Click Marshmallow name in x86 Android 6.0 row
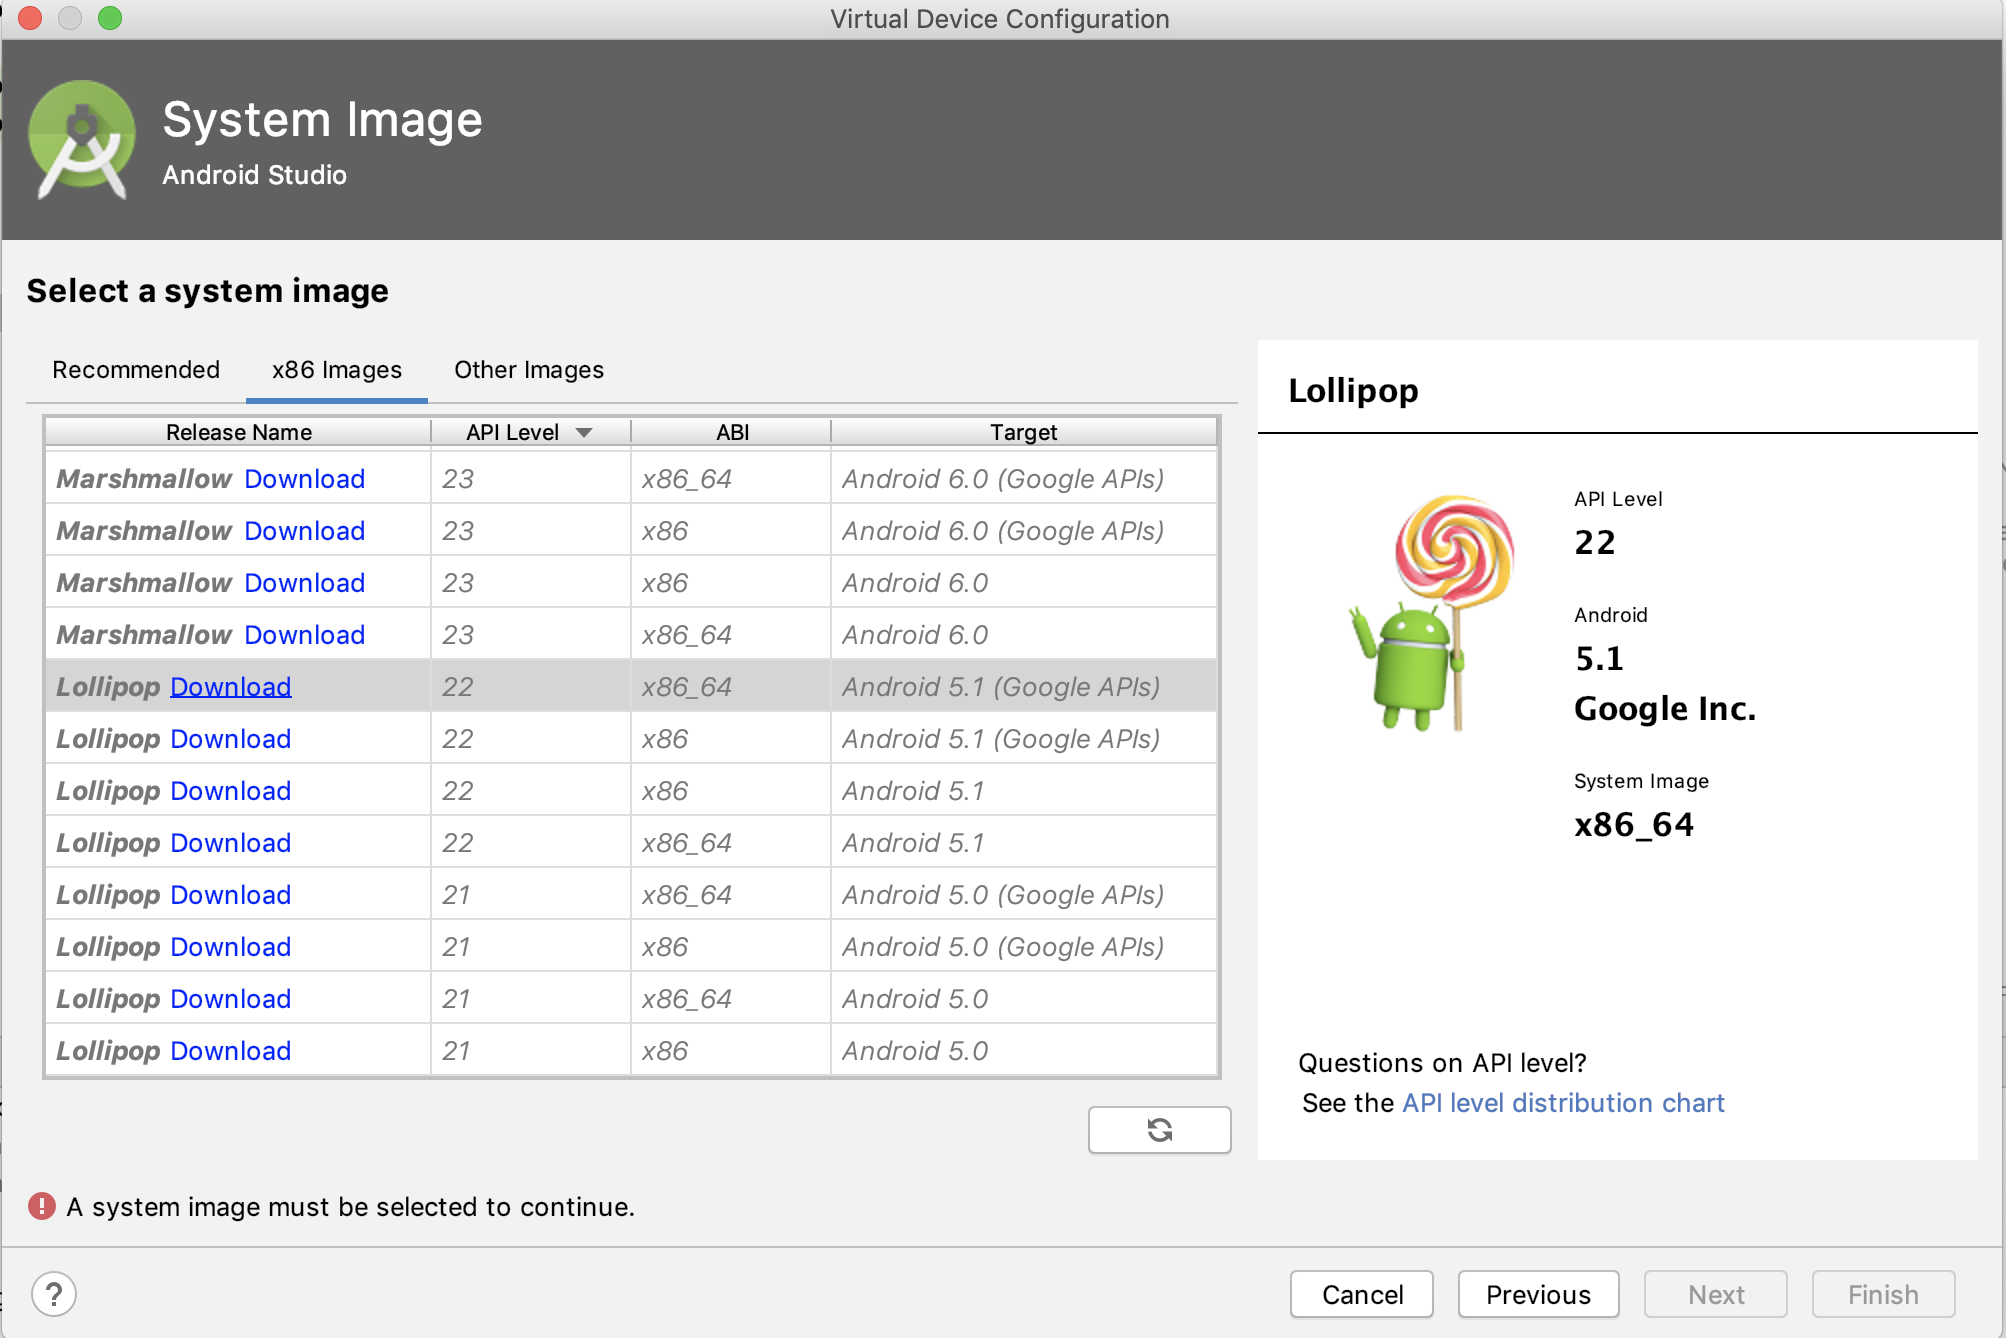The height and width of the screenshot is (1338, 2006). tap(144, 583)
